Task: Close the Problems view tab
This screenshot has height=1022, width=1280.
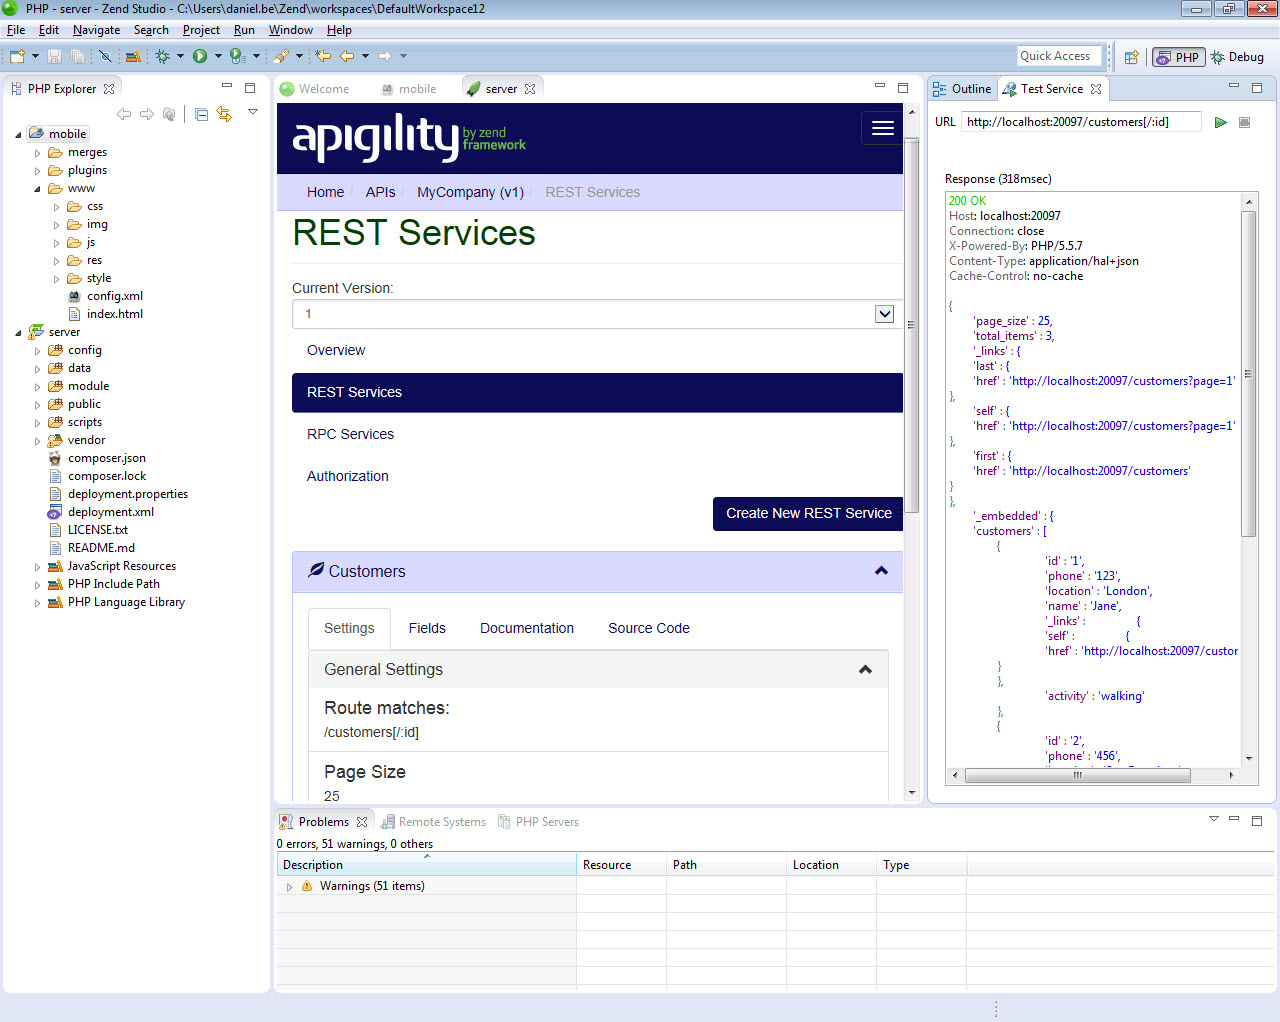Action: 362,822
